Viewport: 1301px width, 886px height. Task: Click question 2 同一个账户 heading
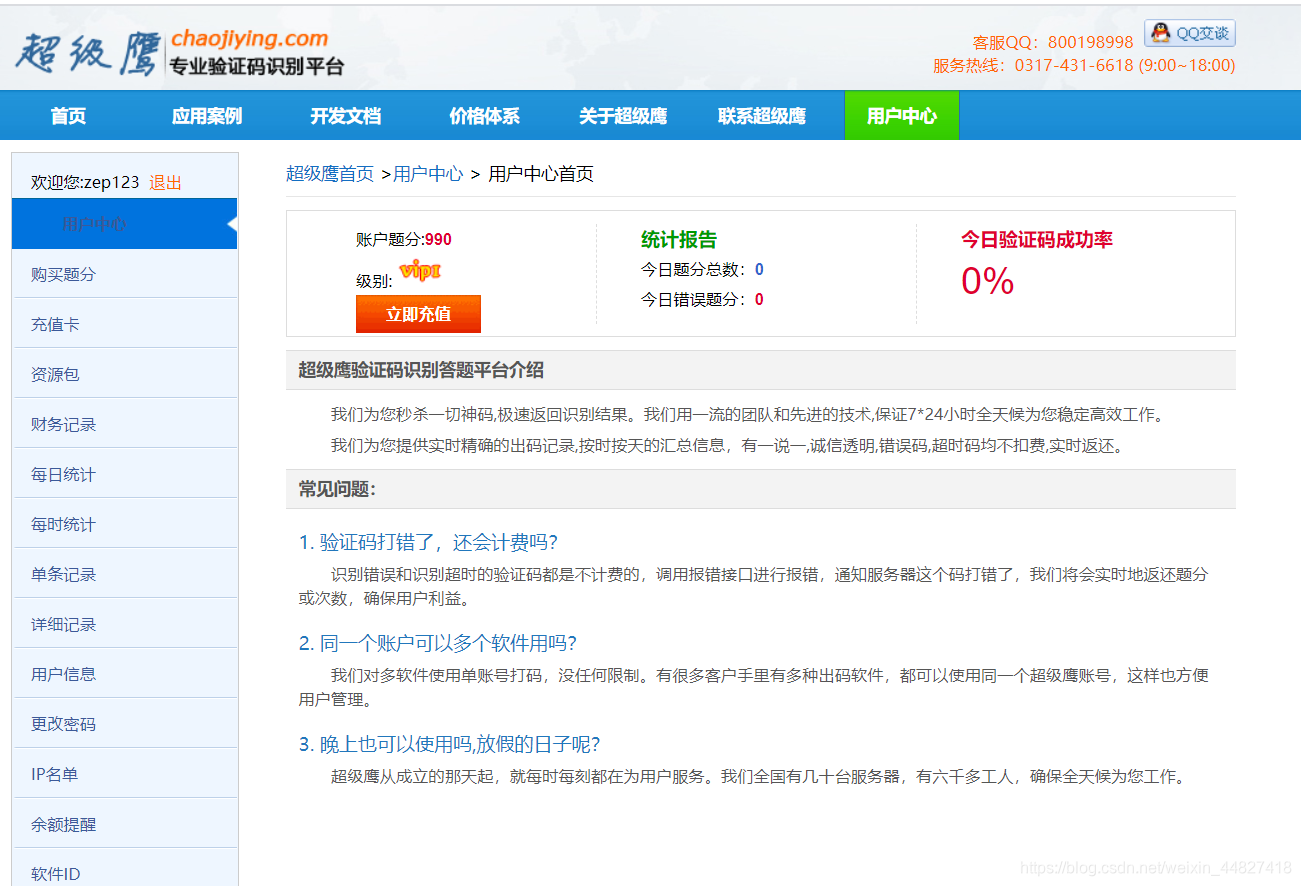point(438,643)
